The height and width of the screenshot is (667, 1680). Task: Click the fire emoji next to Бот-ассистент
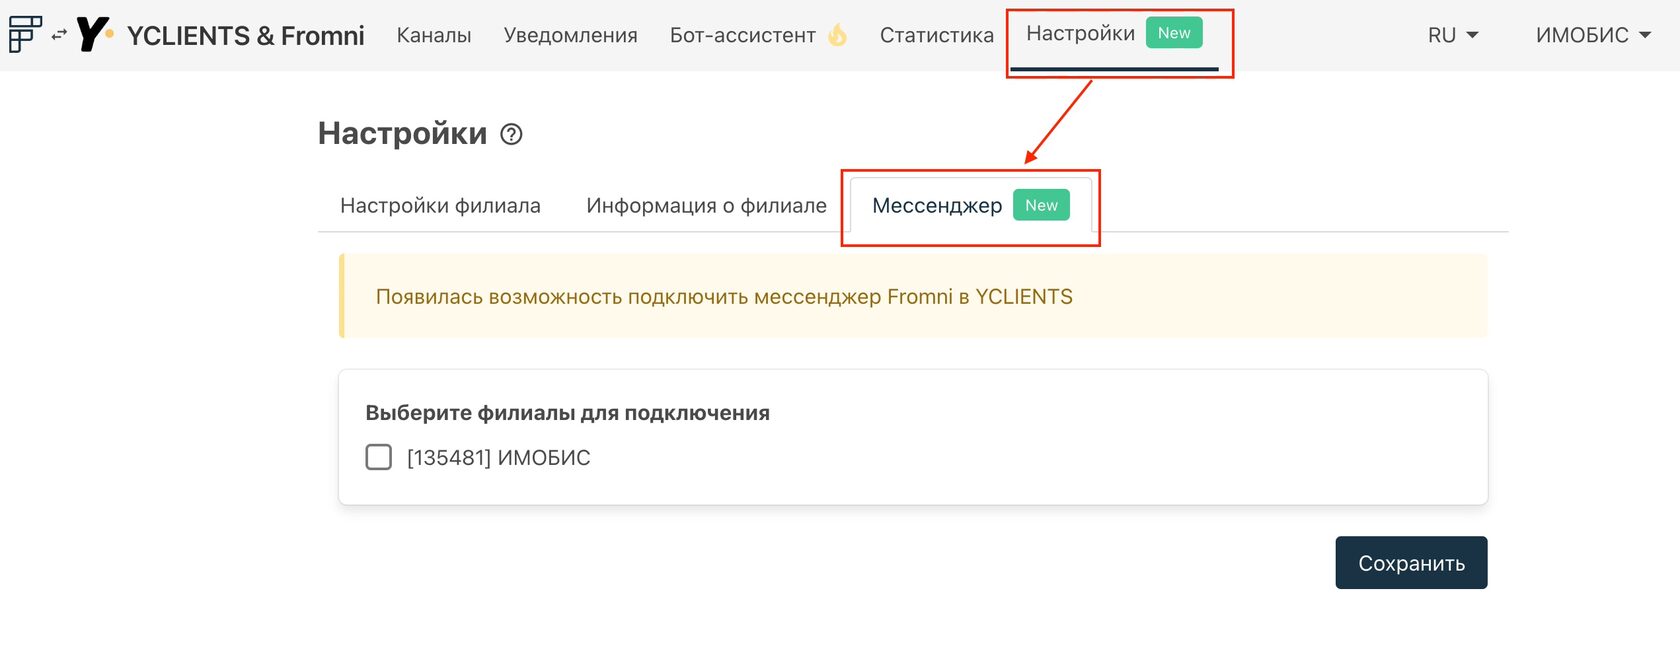837,35
